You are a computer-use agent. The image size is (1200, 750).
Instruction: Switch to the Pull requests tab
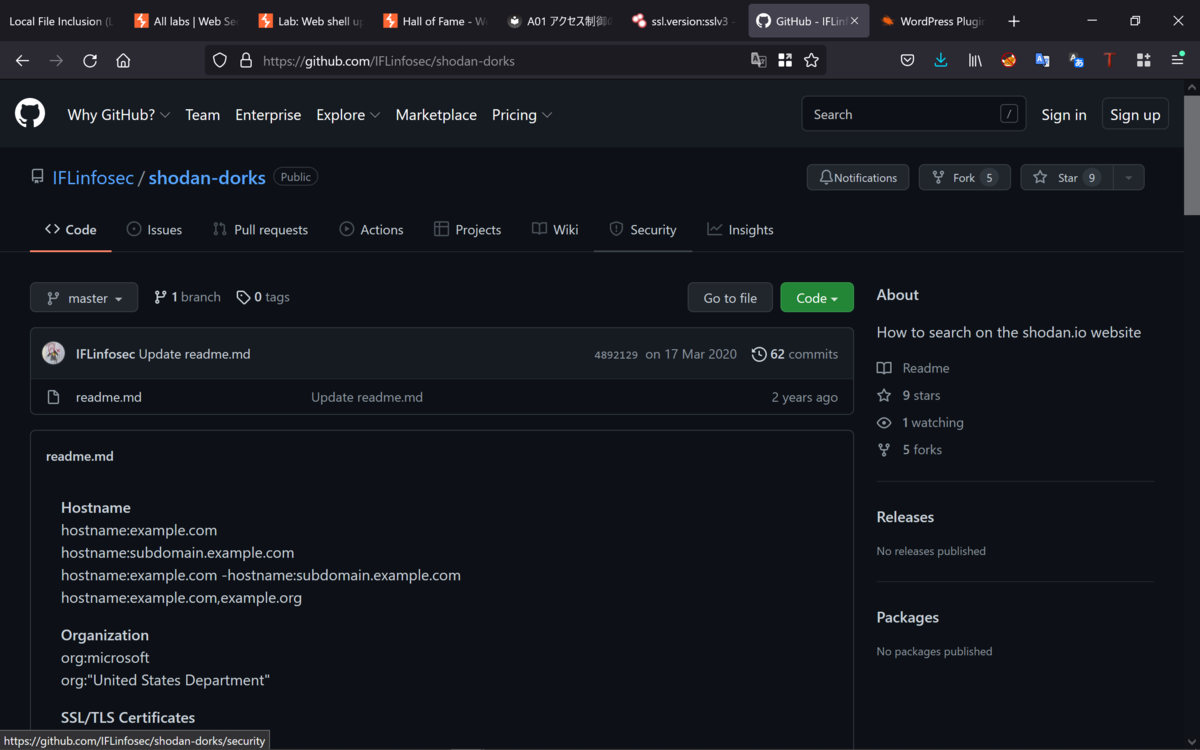260,229
